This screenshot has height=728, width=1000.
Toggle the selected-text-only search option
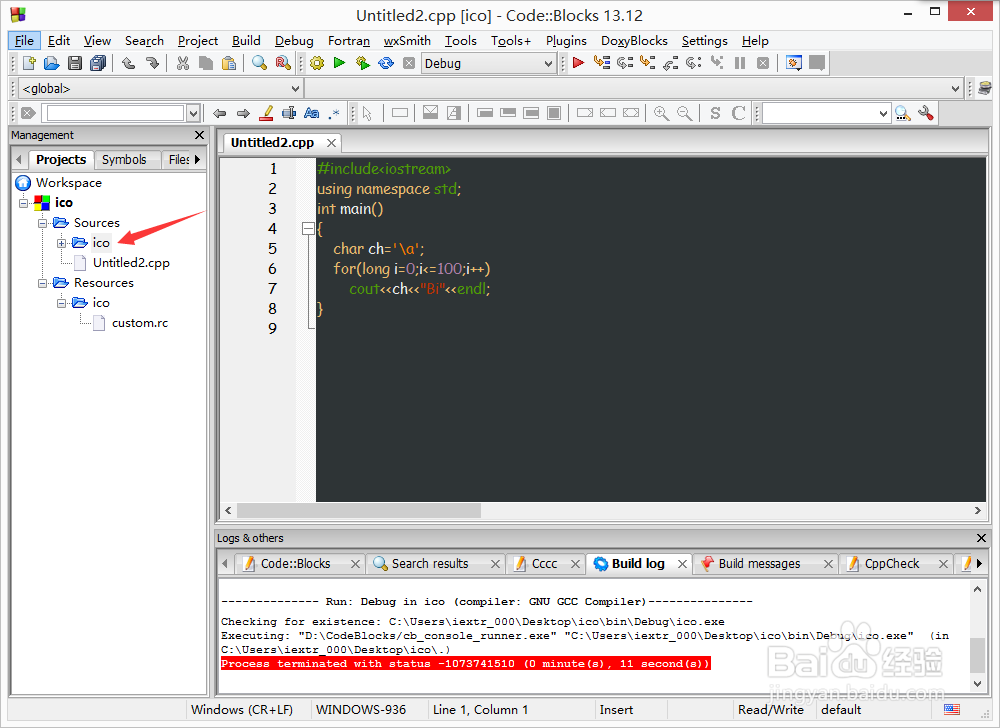click(289, 113)
